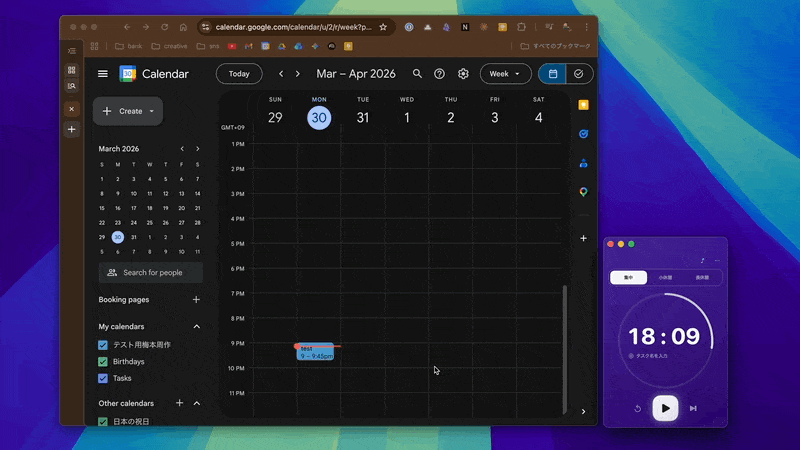The width and height of the screenshot is (800, 450).
Task: Reset the timer in timer app
Action: [638, 409]
